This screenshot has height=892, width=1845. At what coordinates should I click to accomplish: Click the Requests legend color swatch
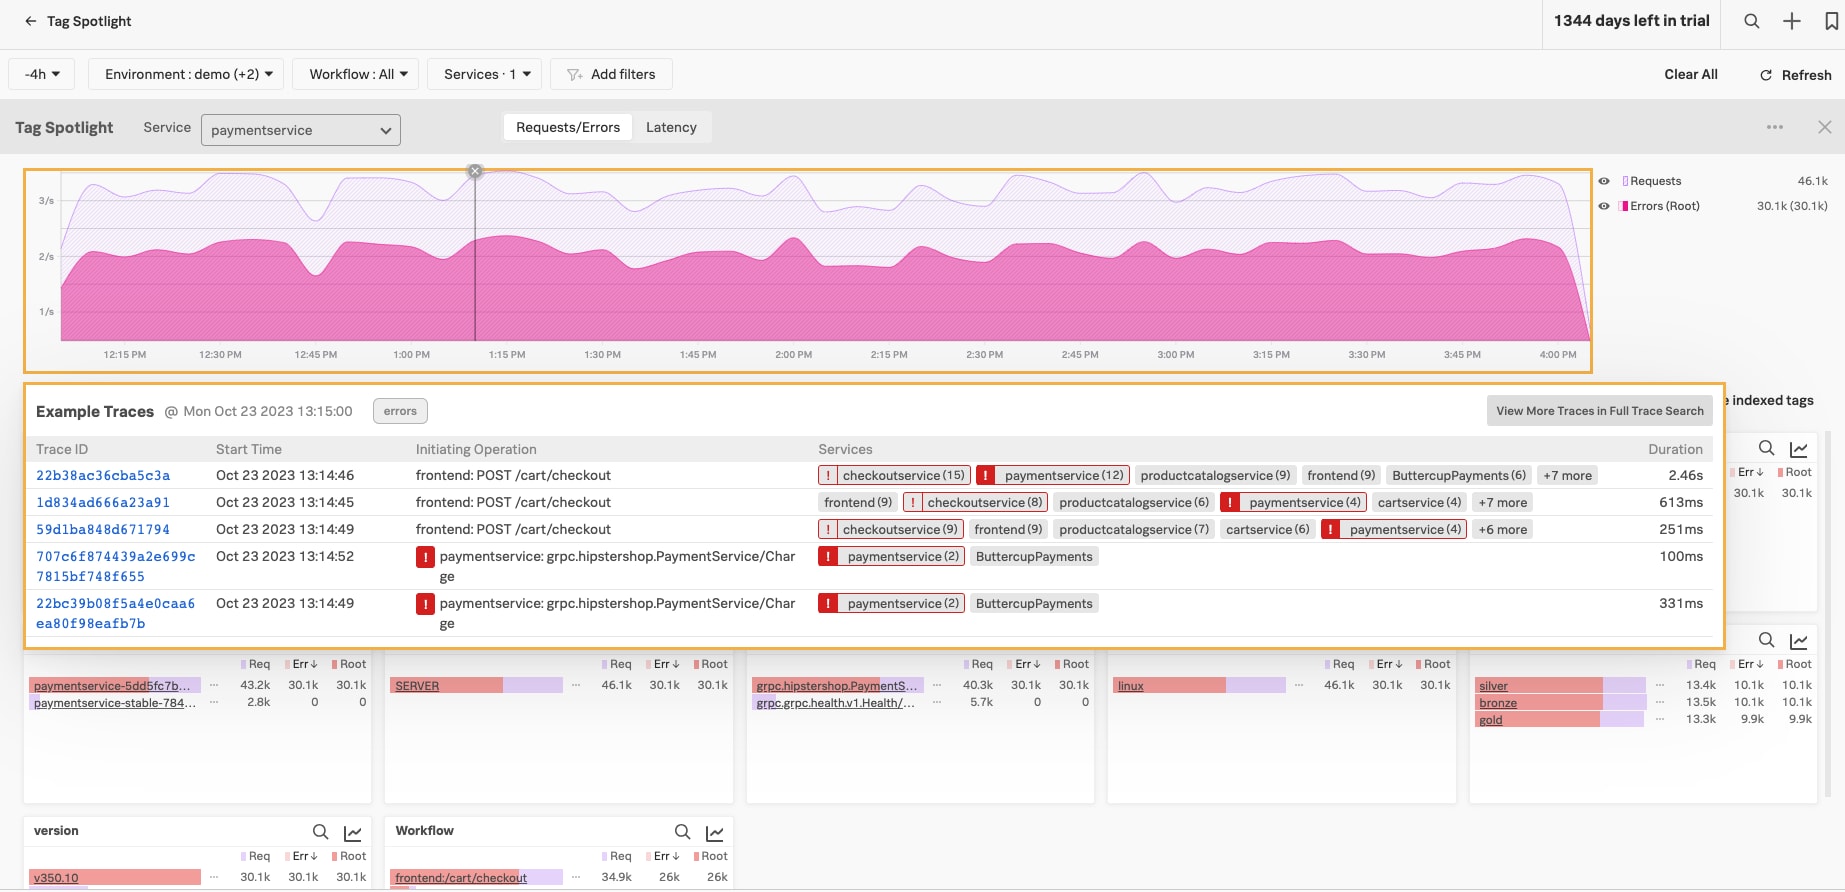click(1625, 181)
